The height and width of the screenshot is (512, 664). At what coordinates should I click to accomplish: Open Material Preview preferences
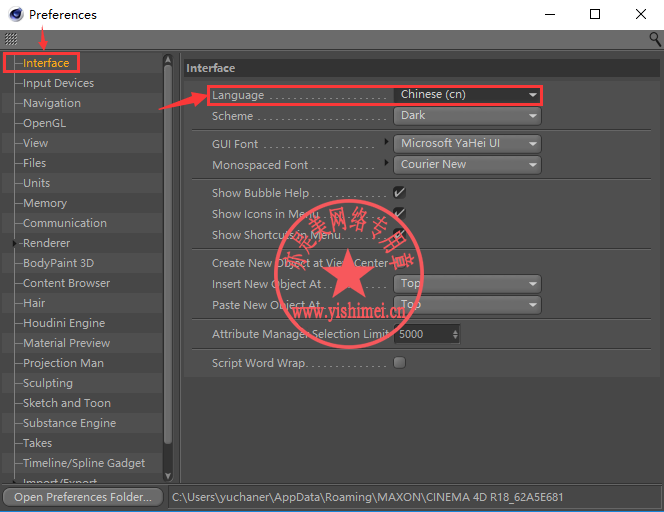(66, 343)
